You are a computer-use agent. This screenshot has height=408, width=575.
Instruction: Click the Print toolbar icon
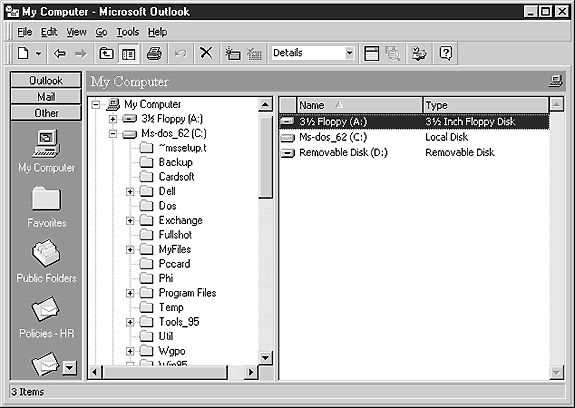[x=154, y=54]
